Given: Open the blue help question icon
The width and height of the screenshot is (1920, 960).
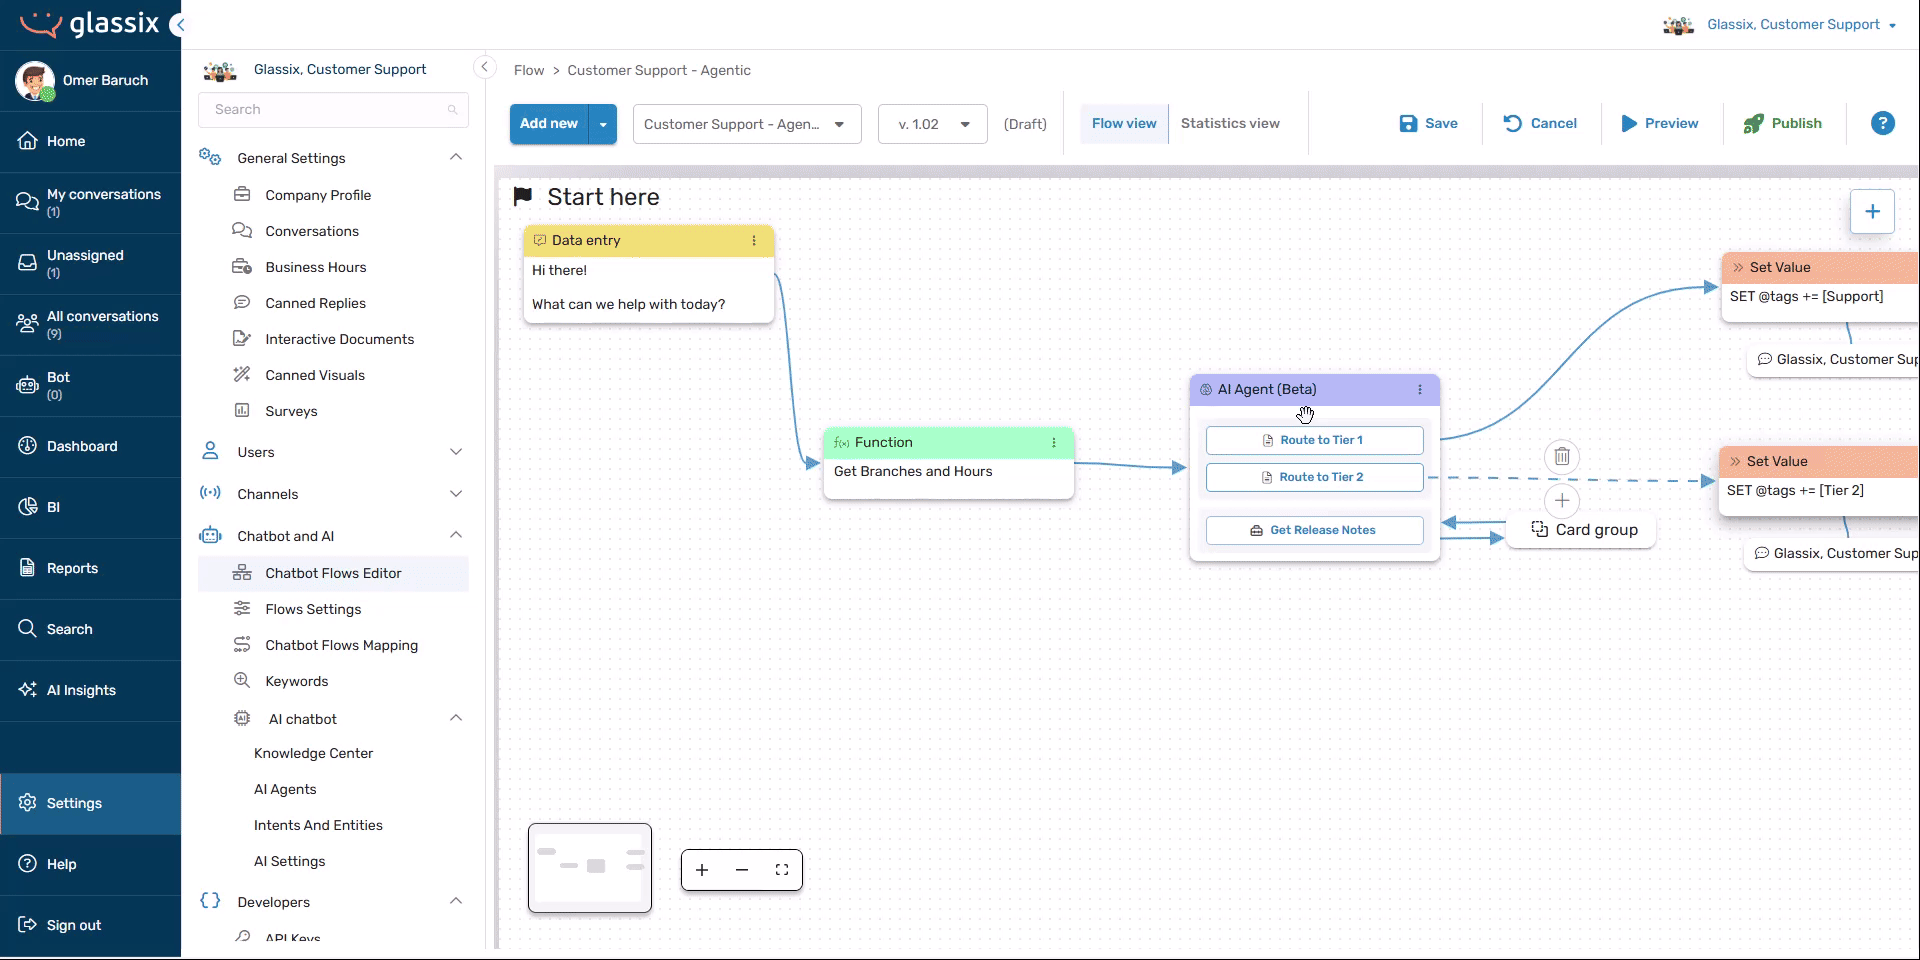Looking at the screenshot, I should click(x=1882, y=123).
